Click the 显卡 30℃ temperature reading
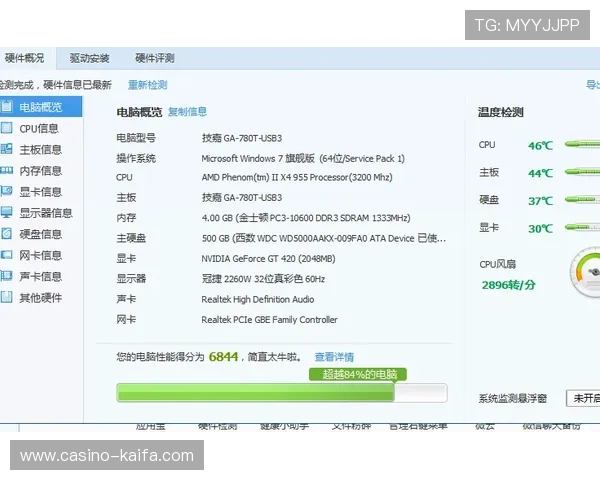The width and height of the screenshot is (600, 480). click(540, 229)
